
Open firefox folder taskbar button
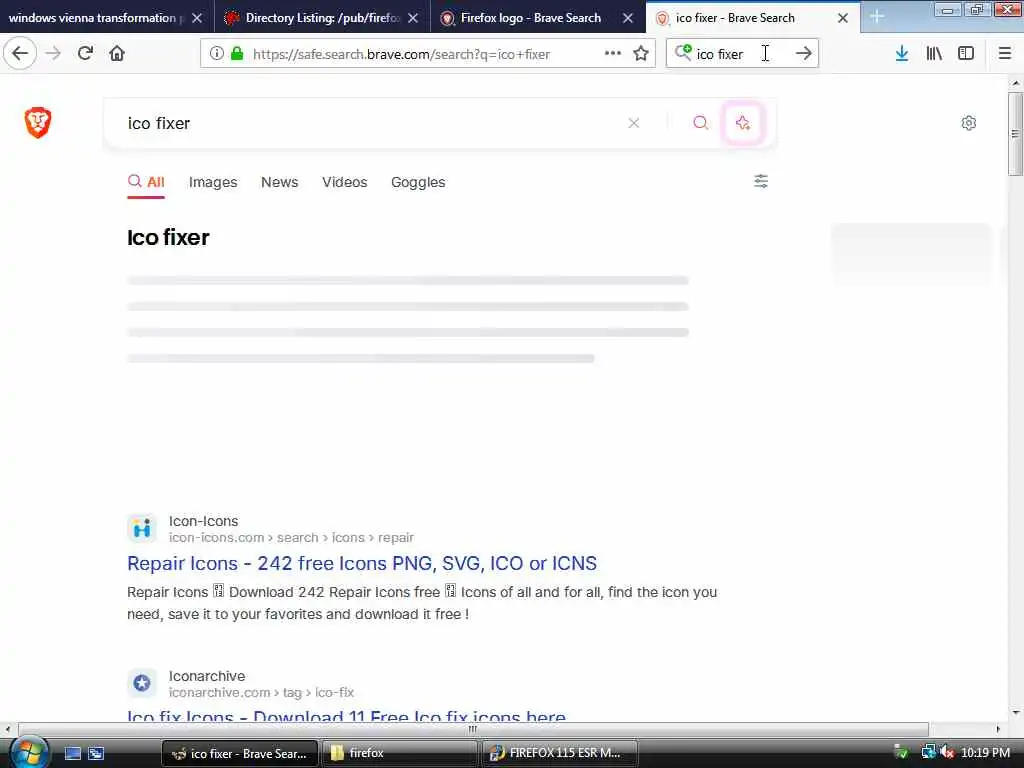[401, 753]
